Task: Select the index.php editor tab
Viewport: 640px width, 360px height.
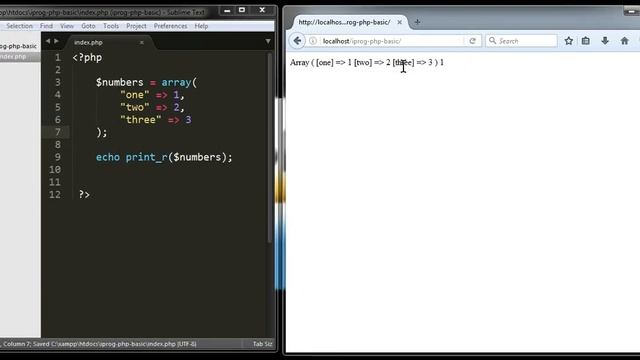Action: point(108,42)
